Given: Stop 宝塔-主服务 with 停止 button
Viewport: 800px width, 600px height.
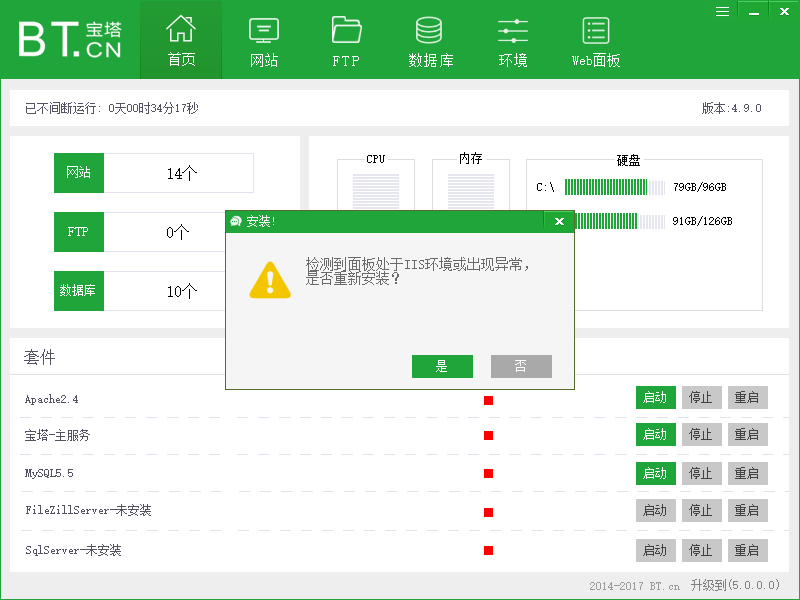Looking at the screenshot, I should point(702,434).
